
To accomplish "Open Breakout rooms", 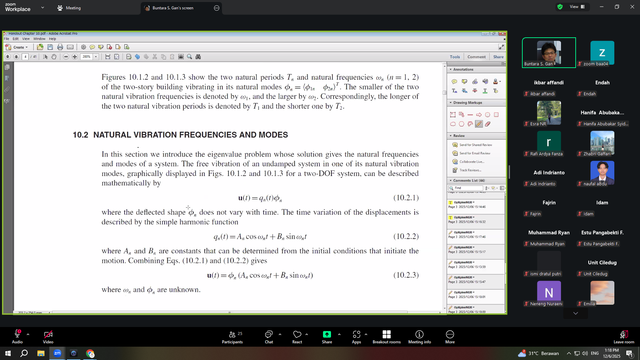I will tap(386, 337).
